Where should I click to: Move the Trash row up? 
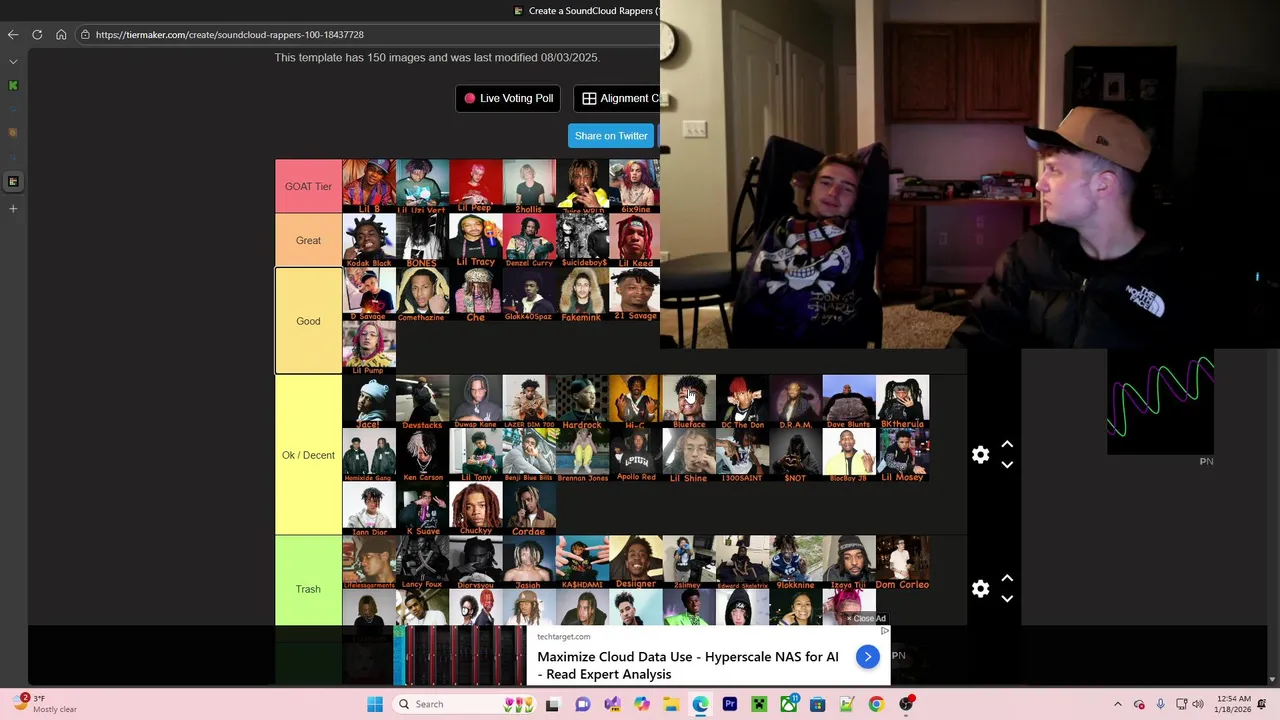point(1007,578)
